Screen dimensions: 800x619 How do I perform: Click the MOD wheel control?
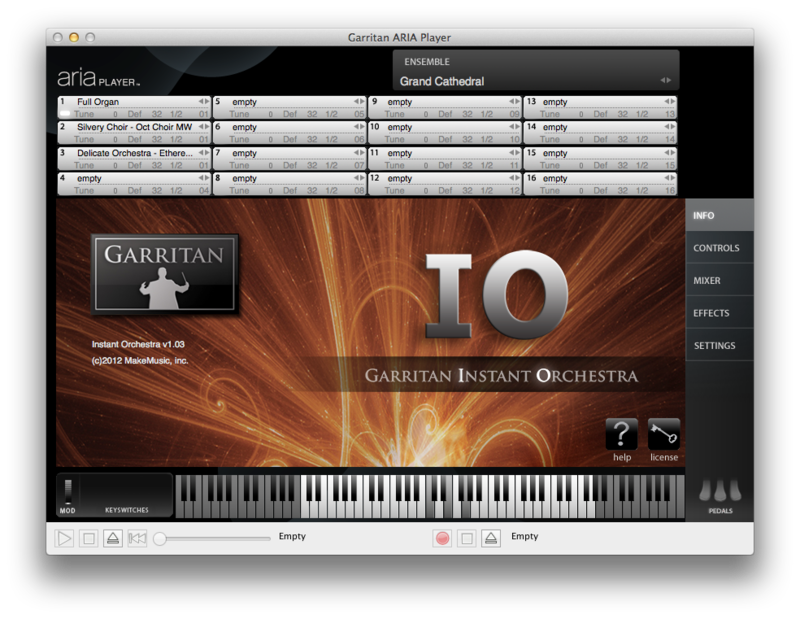(67, 491)
